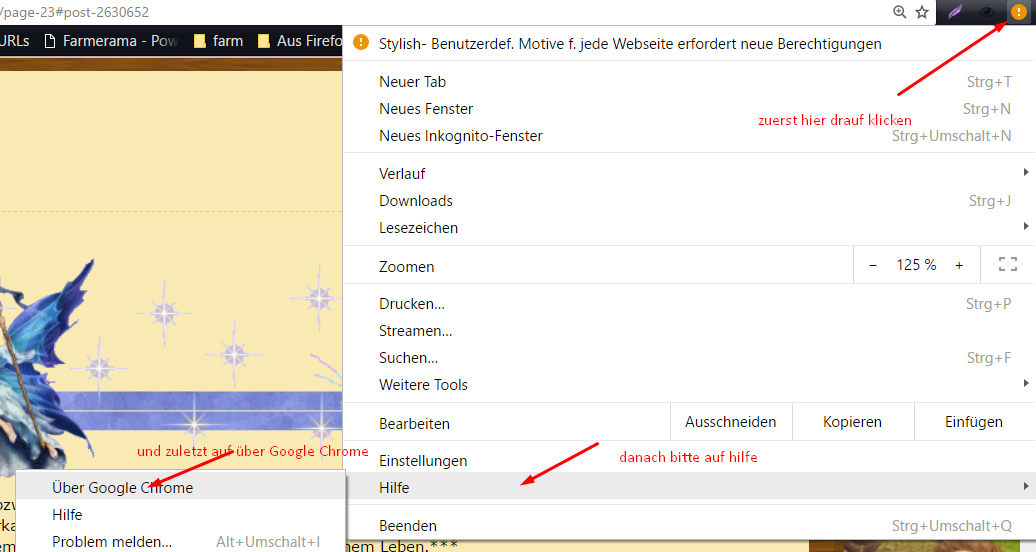Viewport: 1036px width, 552px height.
Task: Select Hilfe in the Hilfe submenu
Action: click(x=180, y=515)
